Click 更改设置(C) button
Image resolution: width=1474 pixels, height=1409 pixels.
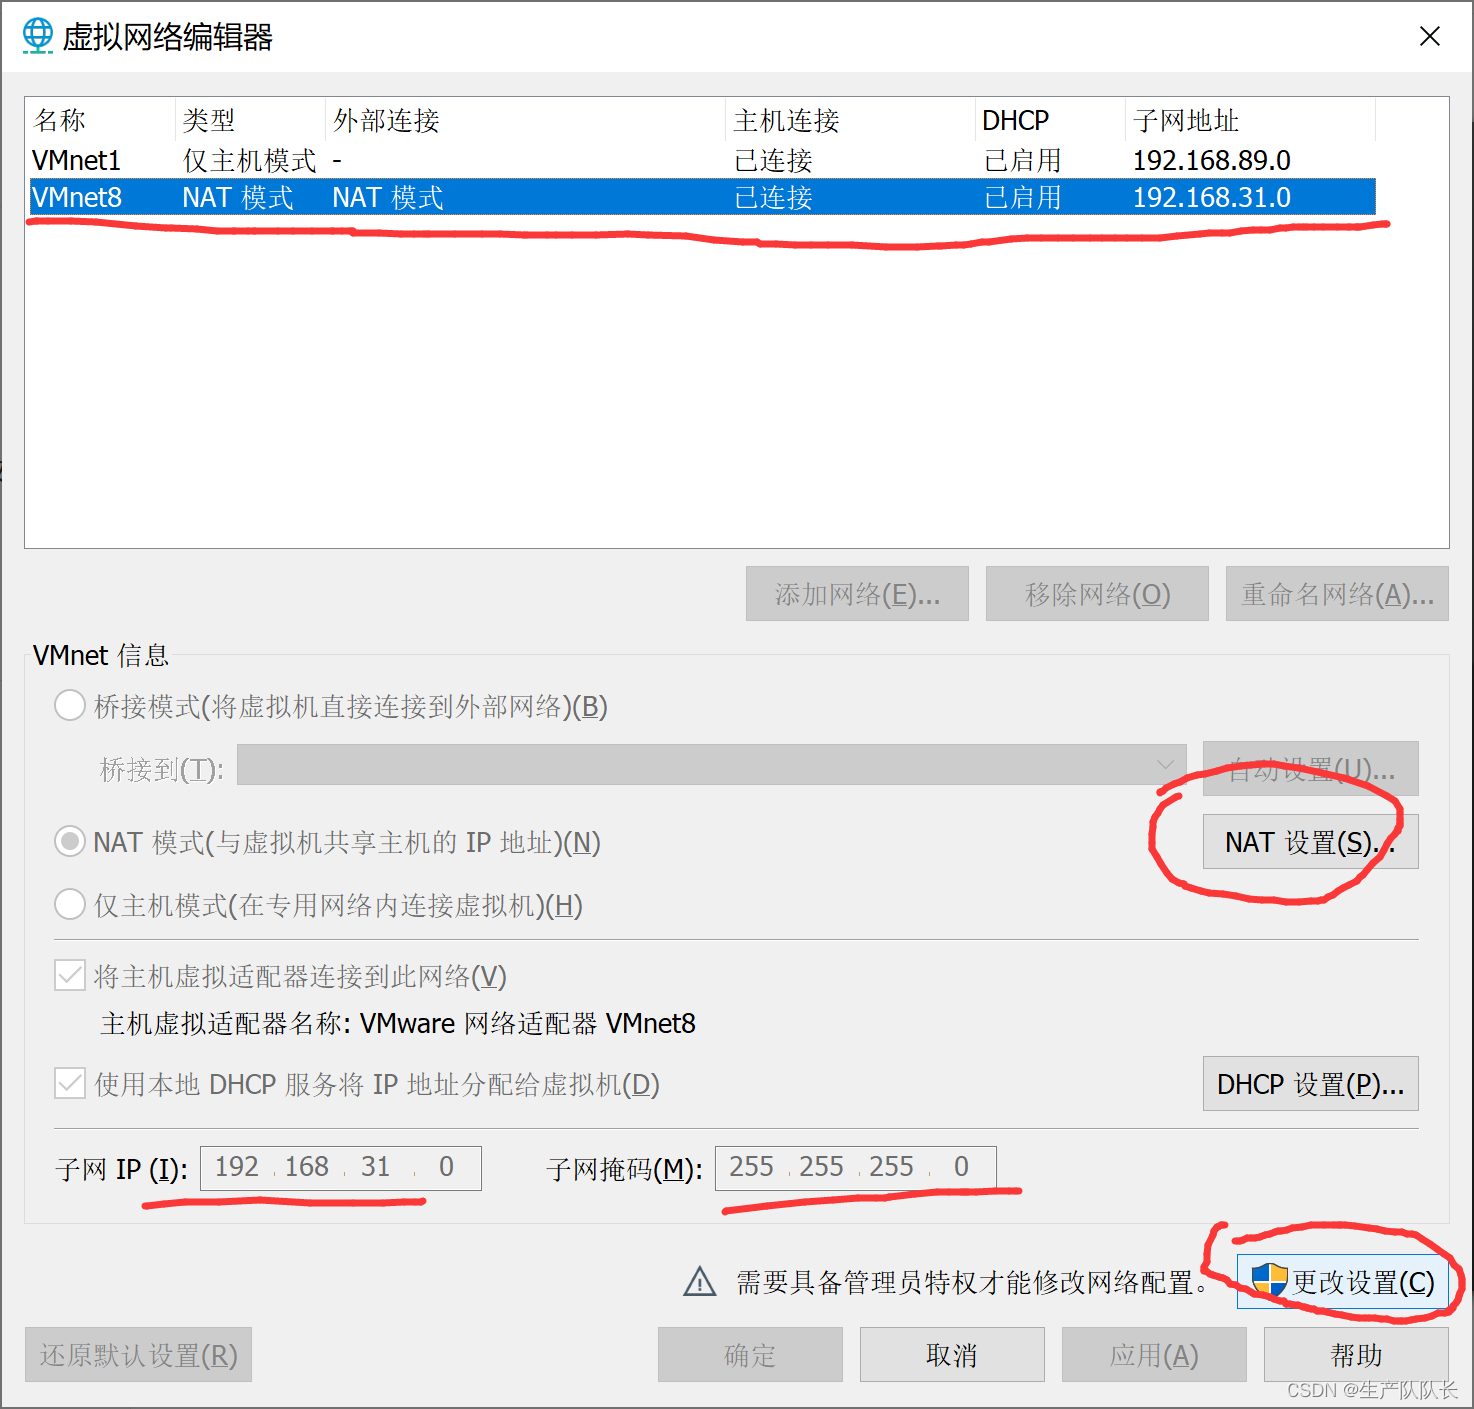1343,1281
